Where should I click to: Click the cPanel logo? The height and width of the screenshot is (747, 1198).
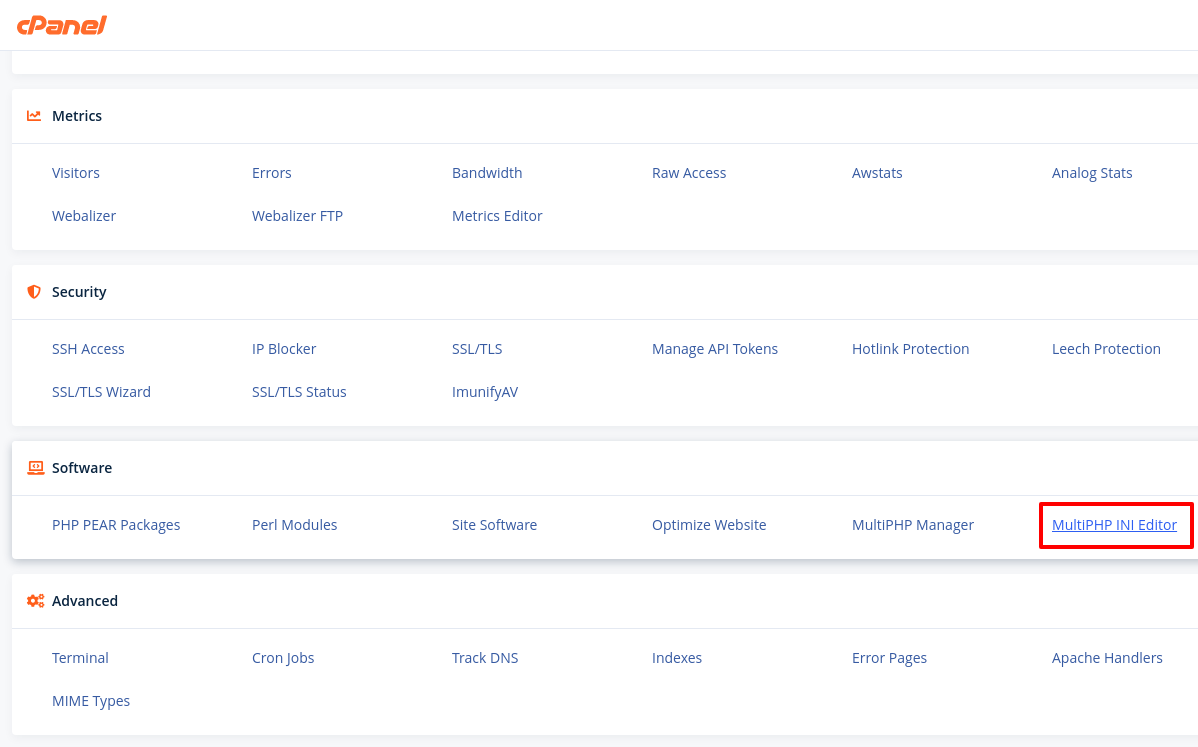[62, 25]
